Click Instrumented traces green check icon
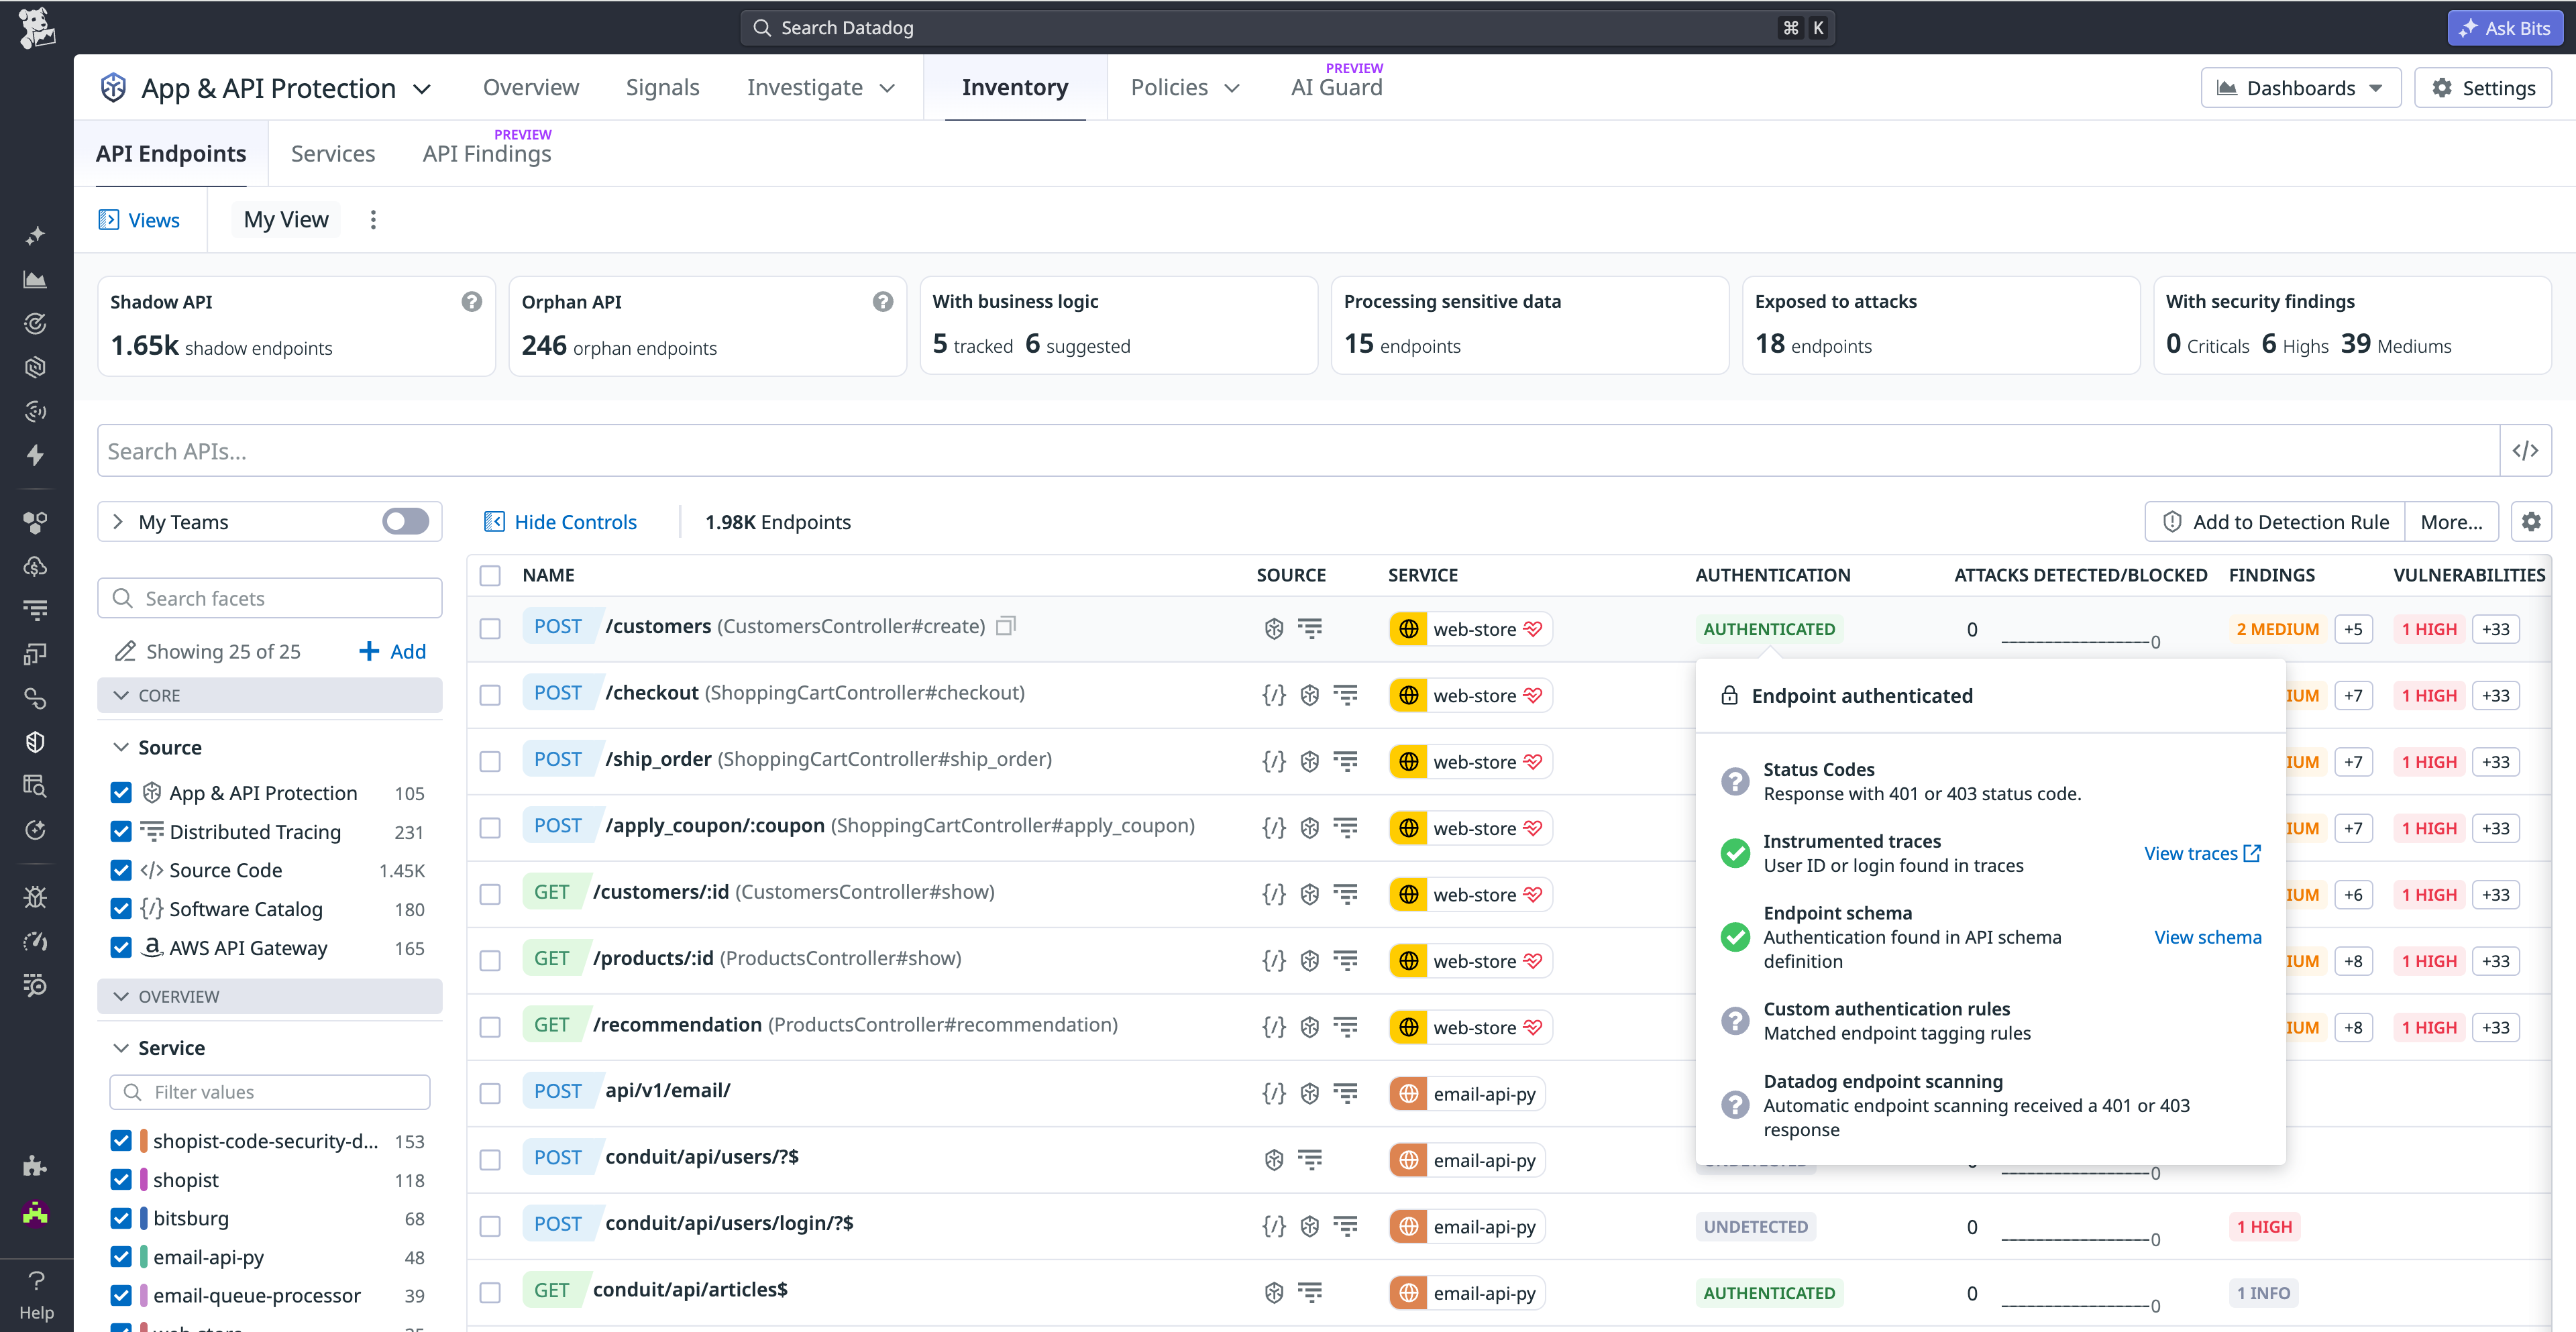The width and height of the screenshot is (2576, 1332). [x=1735, y=853]
